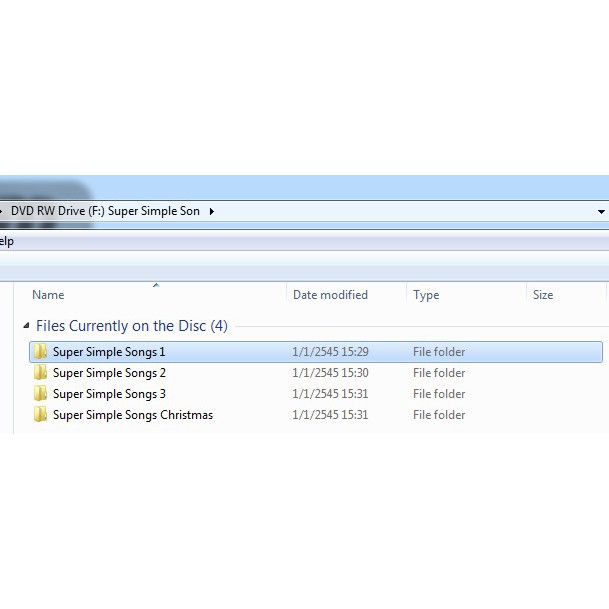Click empty space in the address bar
Screen dimensions: 609x609
coord(400,212)
